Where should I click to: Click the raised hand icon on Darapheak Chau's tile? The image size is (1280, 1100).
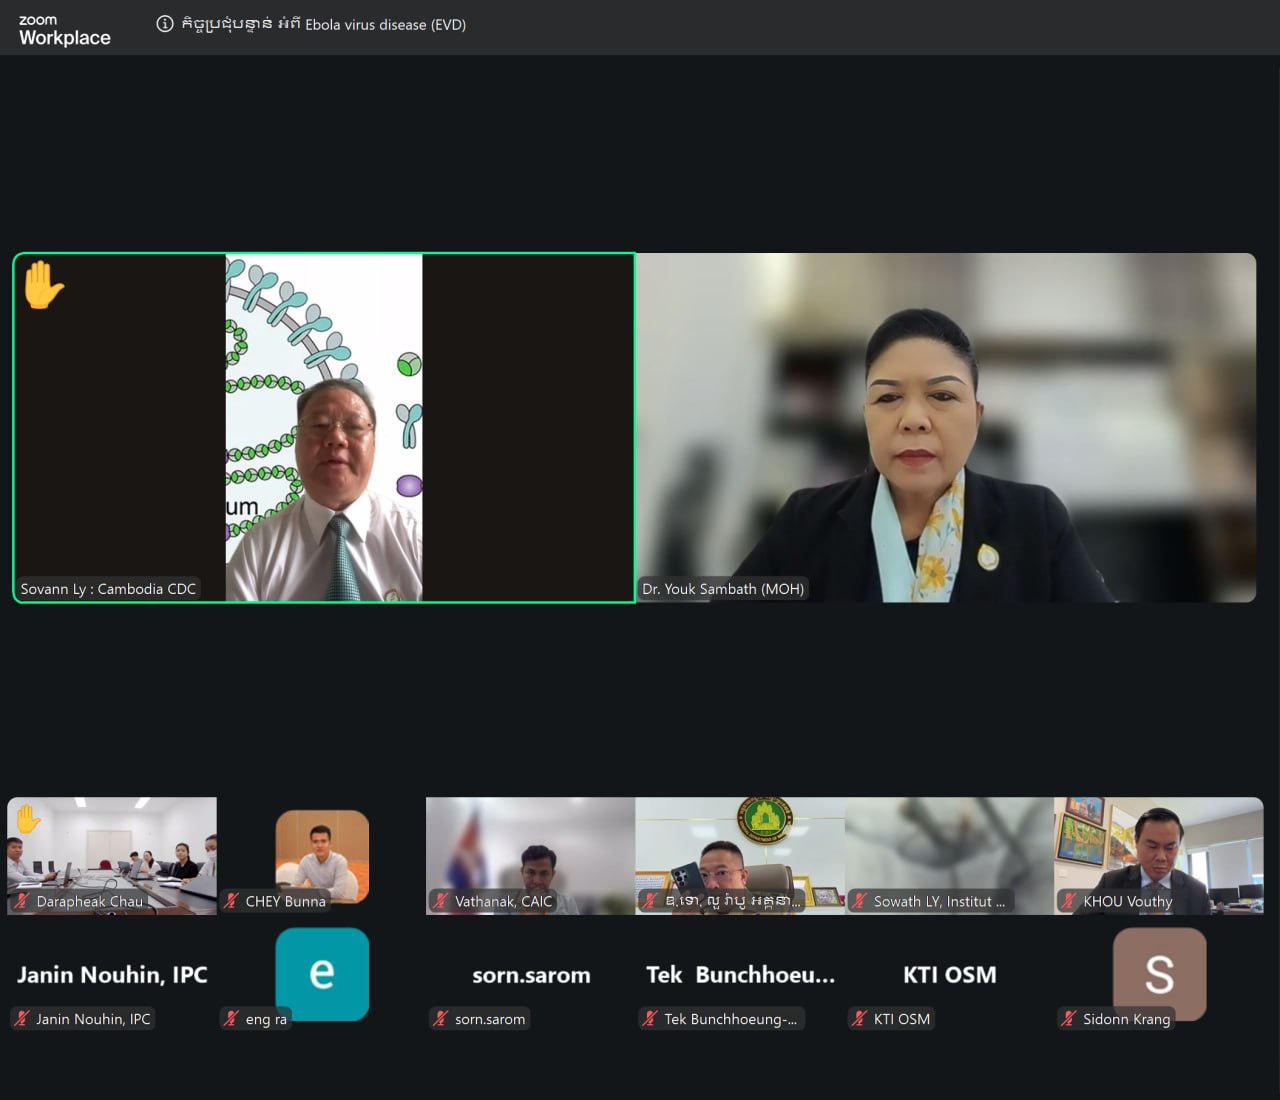click(x=27, y=819)
